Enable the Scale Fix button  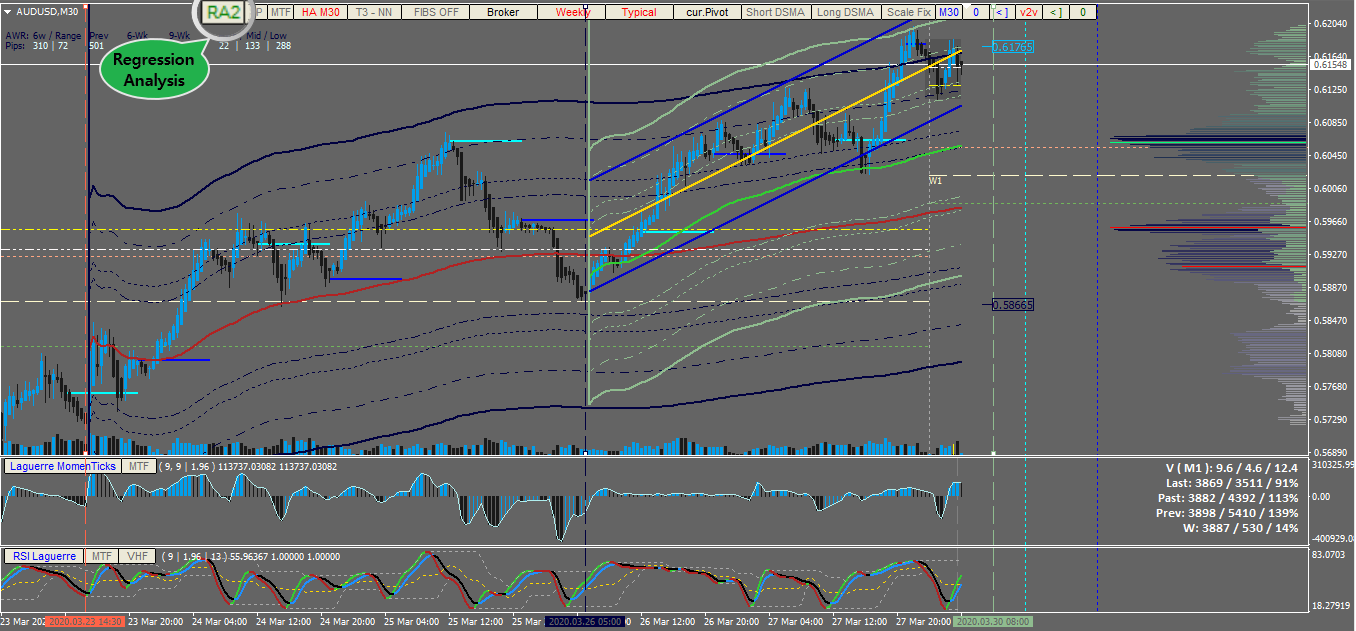[x=908, y=12]
